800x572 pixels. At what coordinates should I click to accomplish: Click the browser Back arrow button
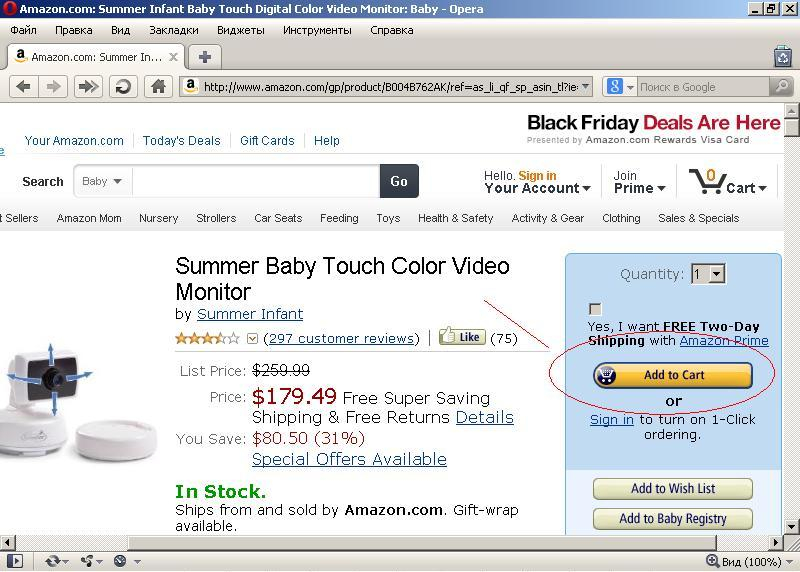coord(23,87)
